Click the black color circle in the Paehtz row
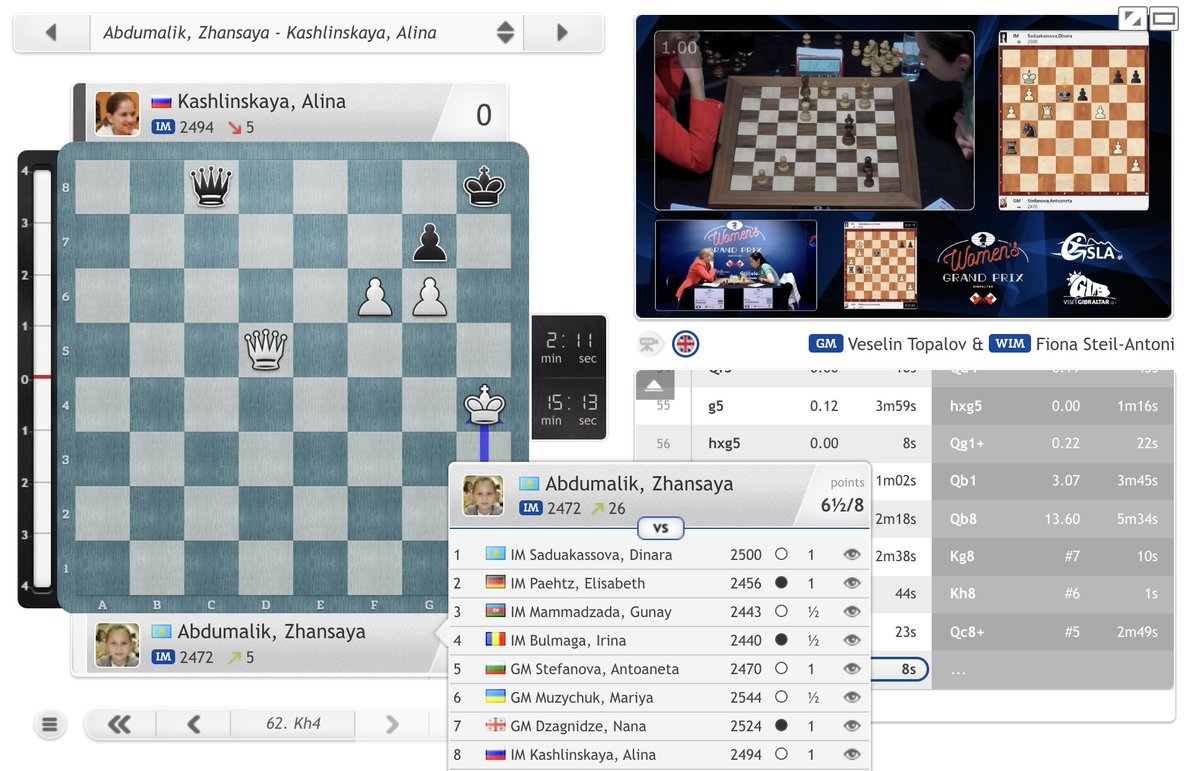 [781, 583]
